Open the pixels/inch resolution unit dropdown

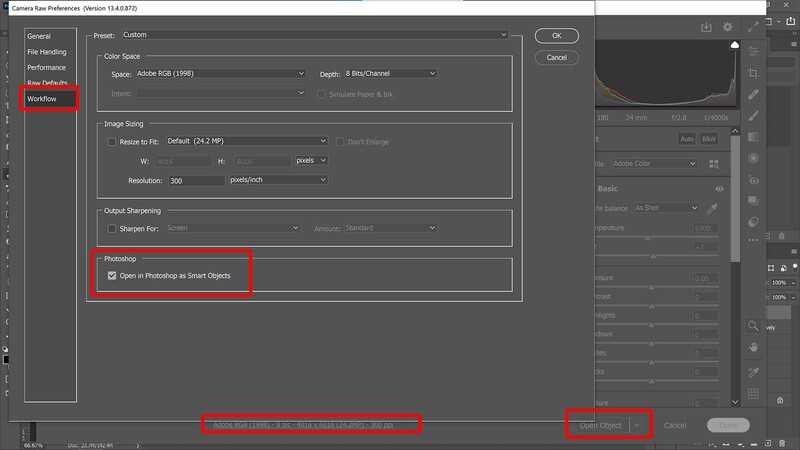[278, 180]
